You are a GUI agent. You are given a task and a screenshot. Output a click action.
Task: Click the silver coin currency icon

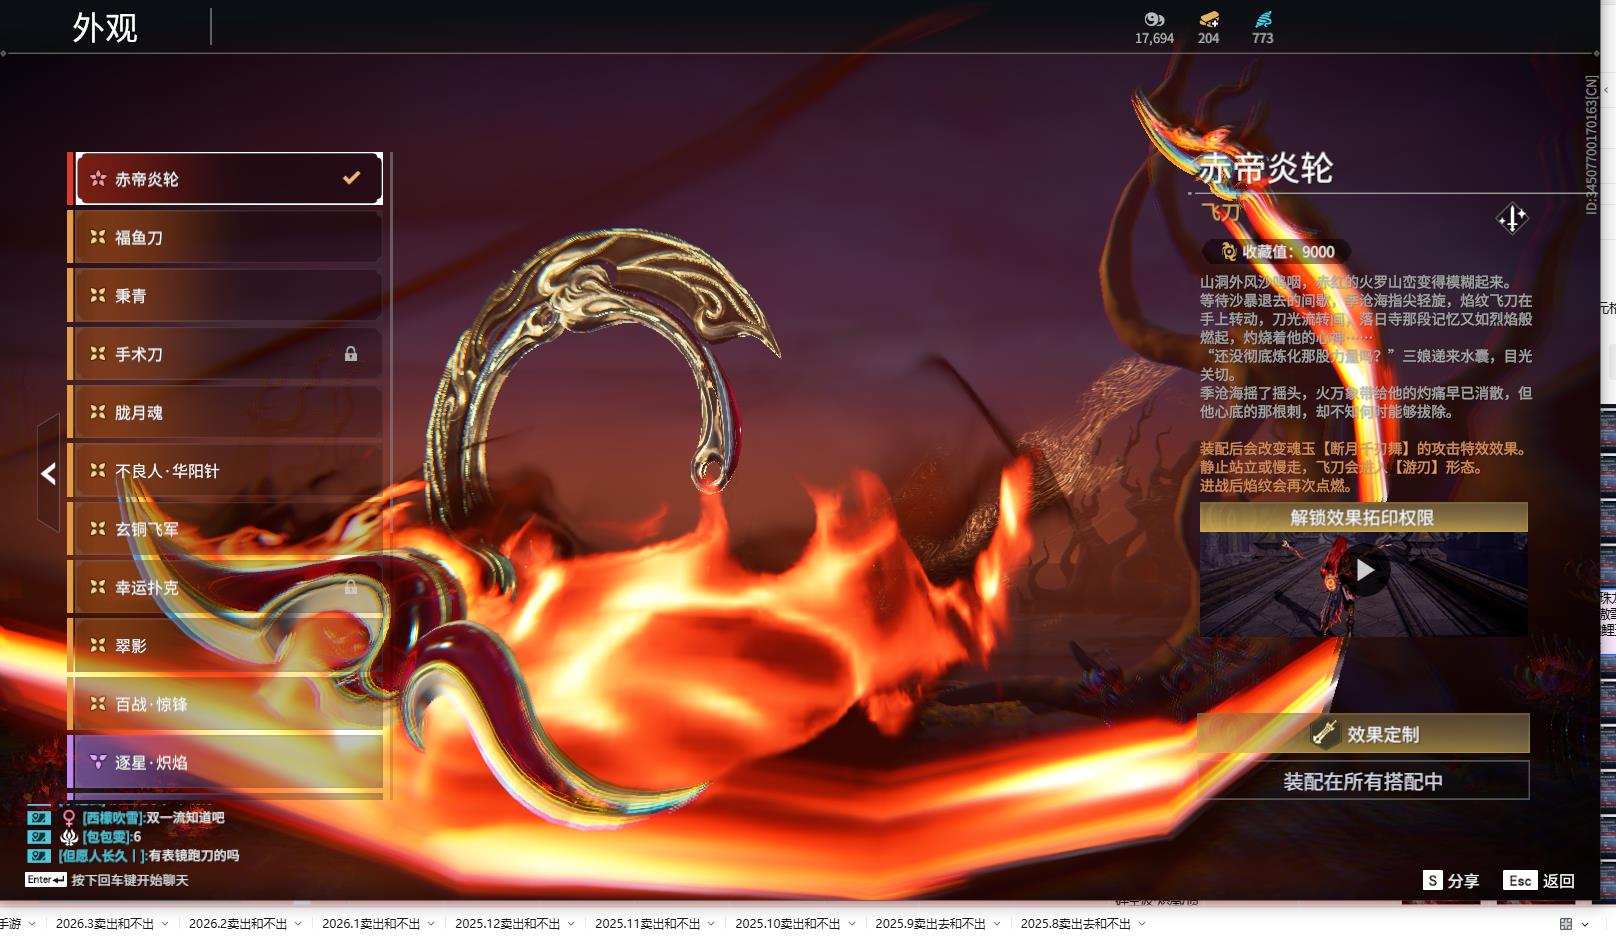(1154, 19)
